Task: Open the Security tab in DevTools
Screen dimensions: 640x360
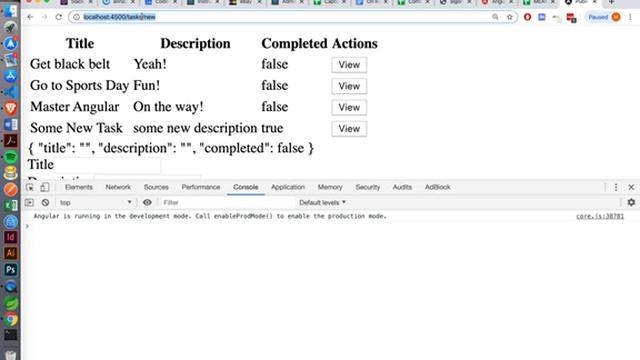Action: point(367,187)
